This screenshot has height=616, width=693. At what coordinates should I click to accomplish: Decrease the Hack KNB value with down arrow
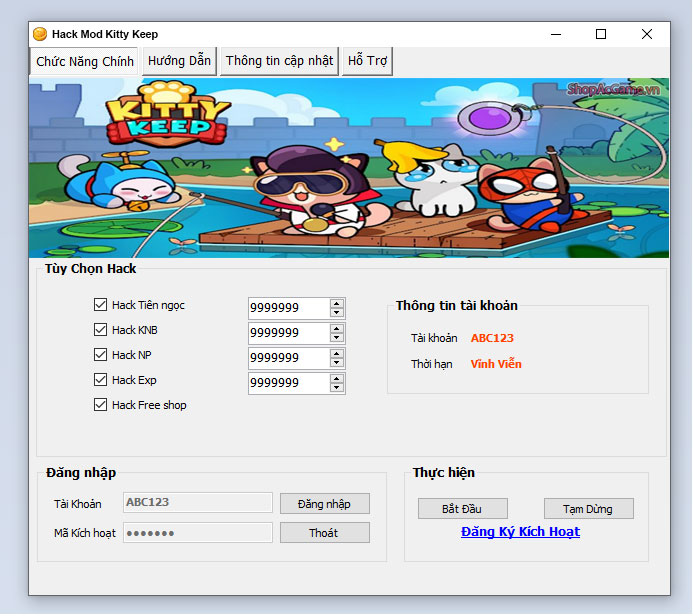(337, 338)
